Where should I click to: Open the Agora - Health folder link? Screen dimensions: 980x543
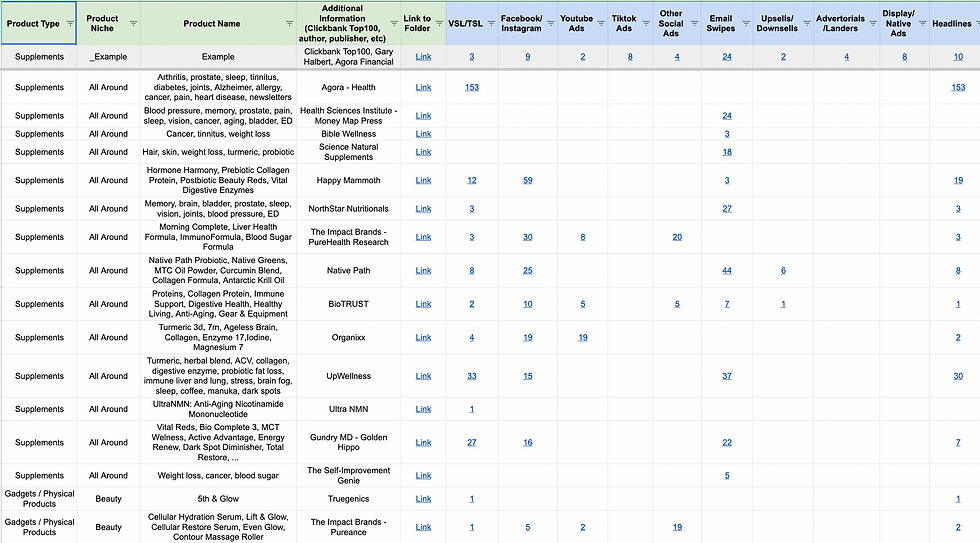click(423, 87)
